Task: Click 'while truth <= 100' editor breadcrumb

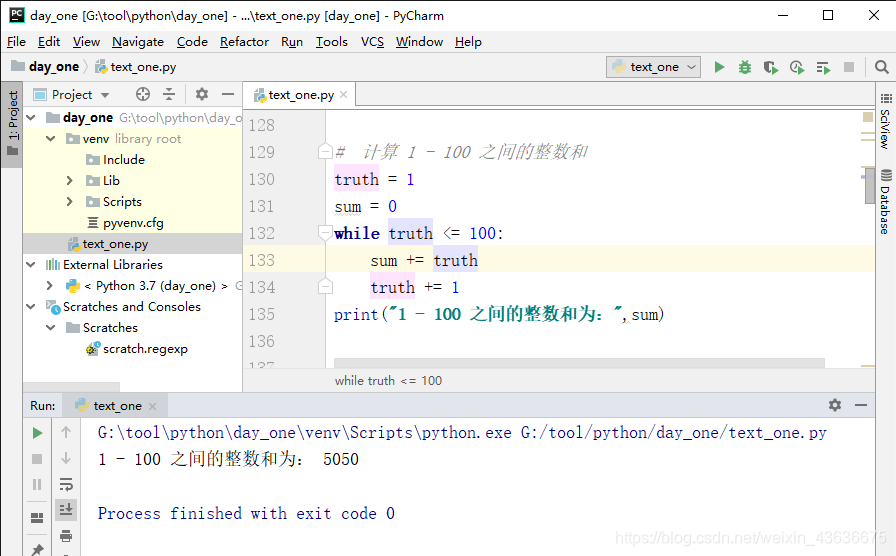Action: point(388,381)
